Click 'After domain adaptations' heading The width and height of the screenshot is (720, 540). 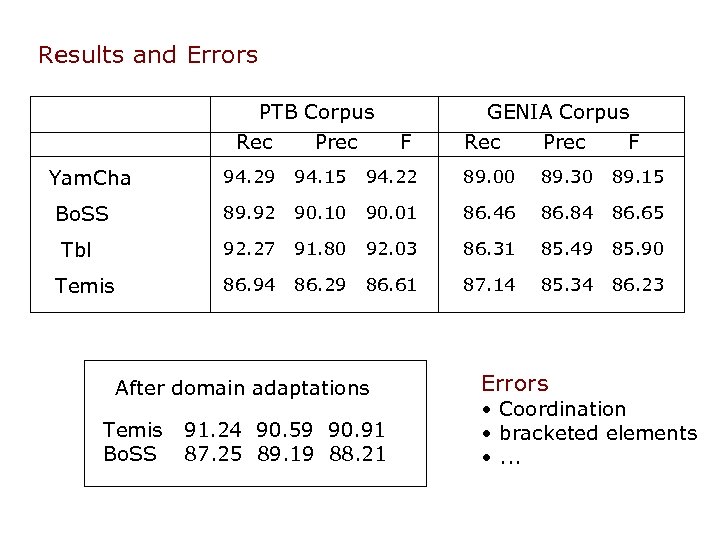tap(242, 387)
